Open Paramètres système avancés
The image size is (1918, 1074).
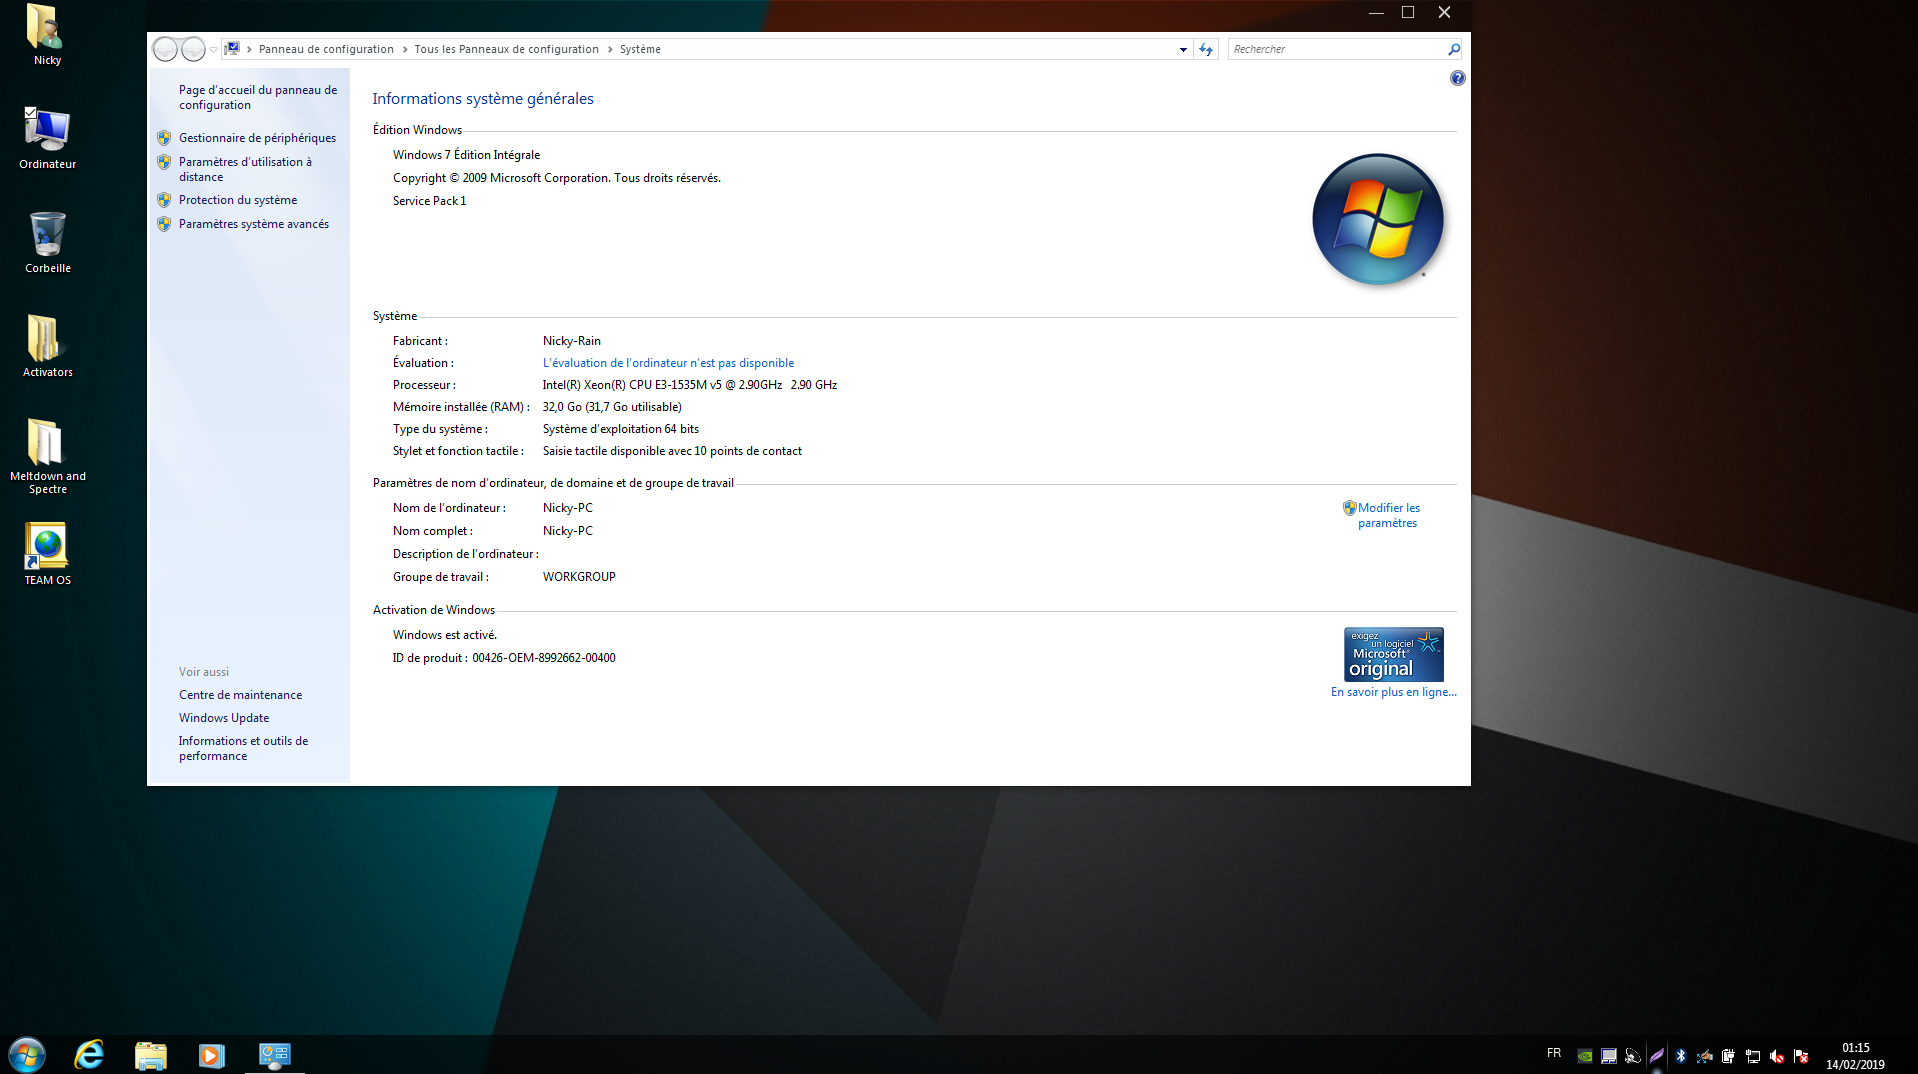[254, 224]
